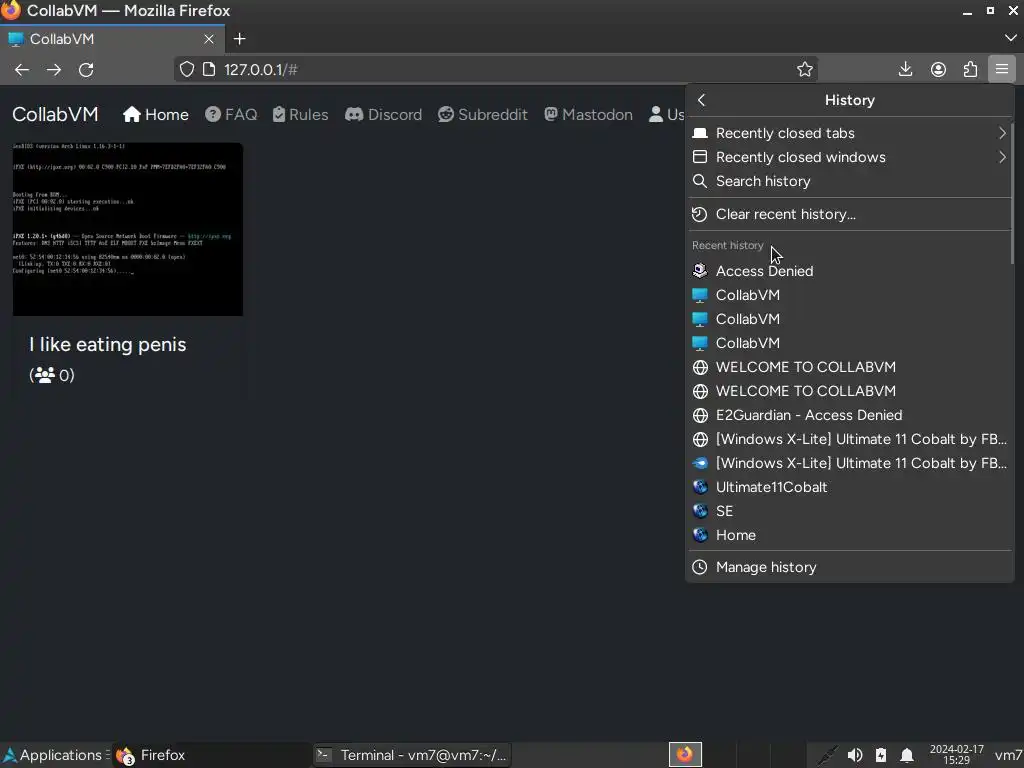Click the CollabVM site title
The height and width of the screenshot is (768, 1024).
click(56, 114)
